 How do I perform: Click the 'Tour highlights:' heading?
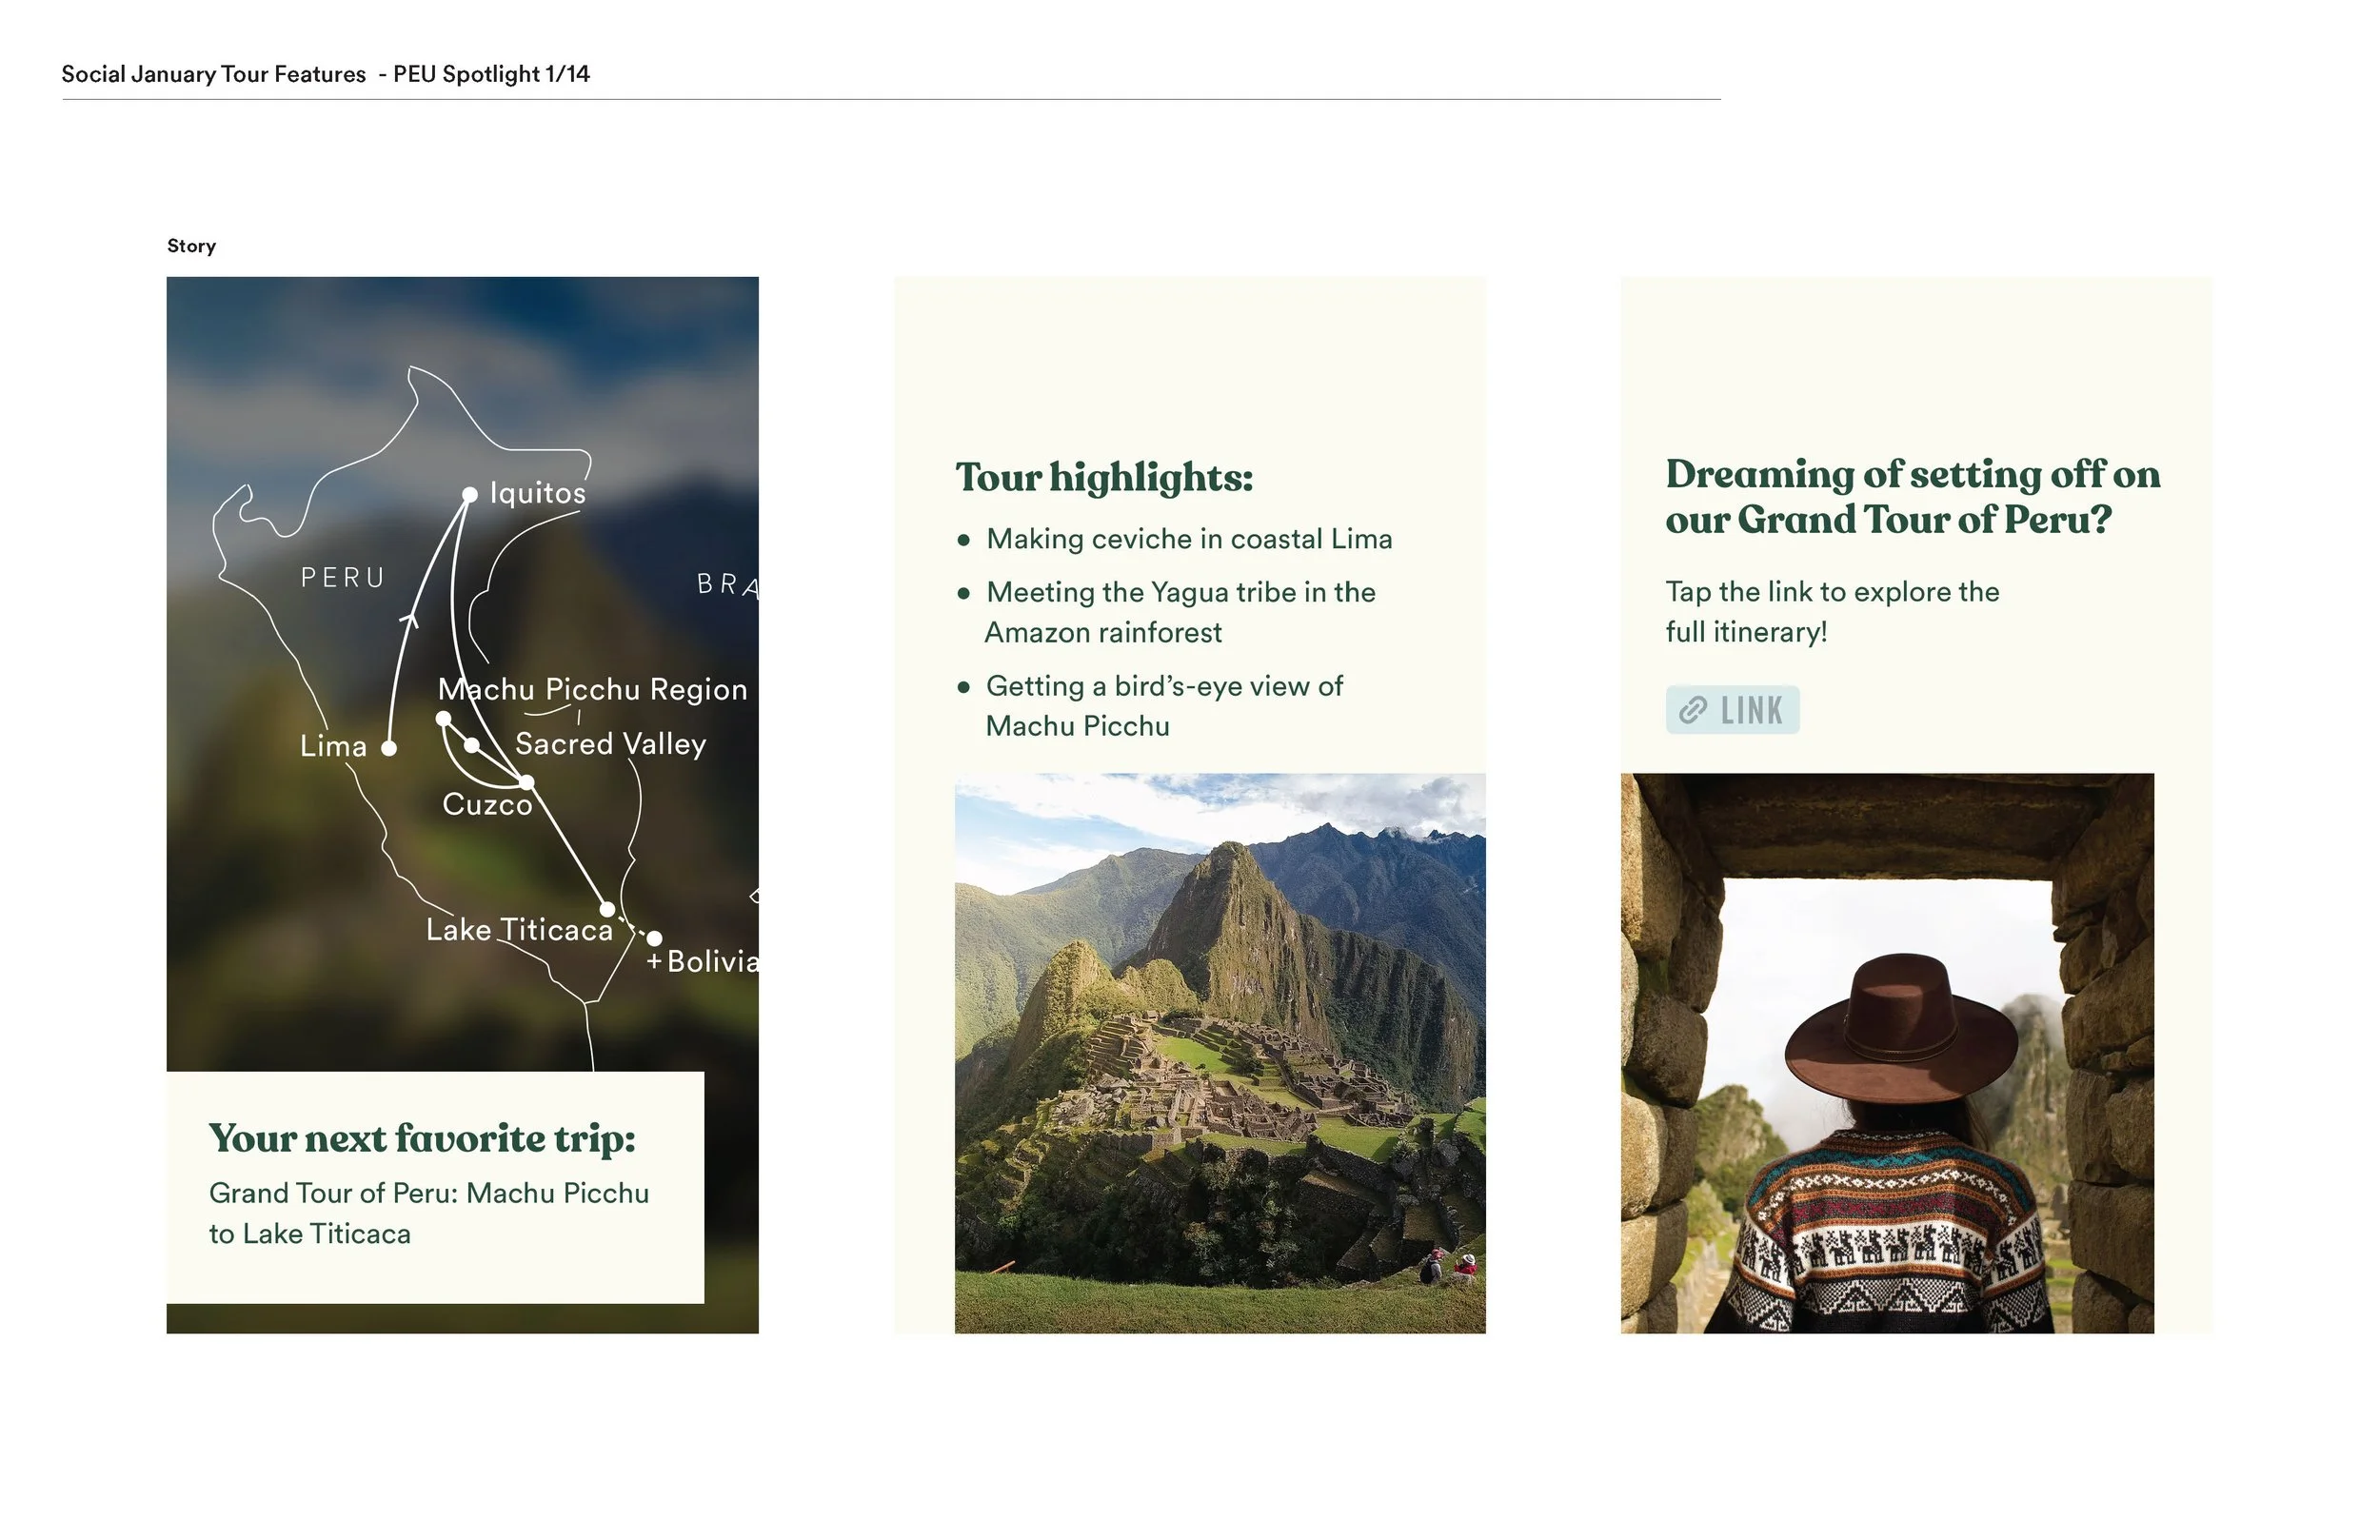1103,478
